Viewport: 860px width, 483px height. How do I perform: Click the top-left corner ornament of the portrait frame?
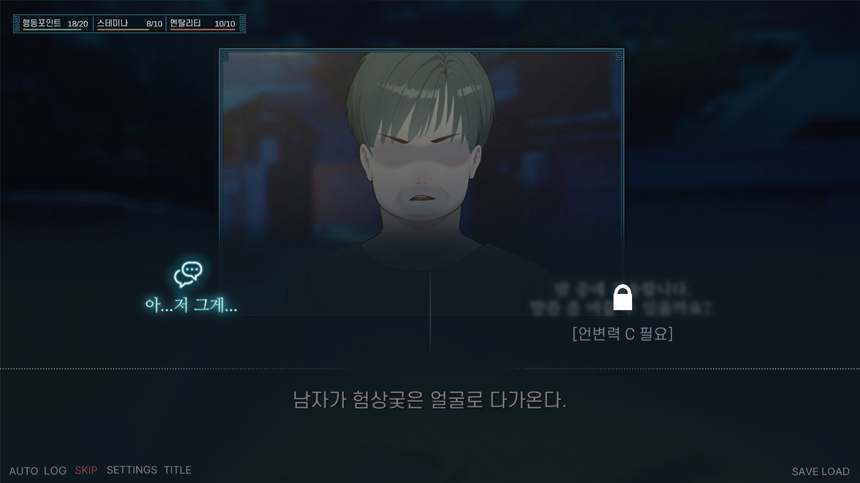coord(224,56)
